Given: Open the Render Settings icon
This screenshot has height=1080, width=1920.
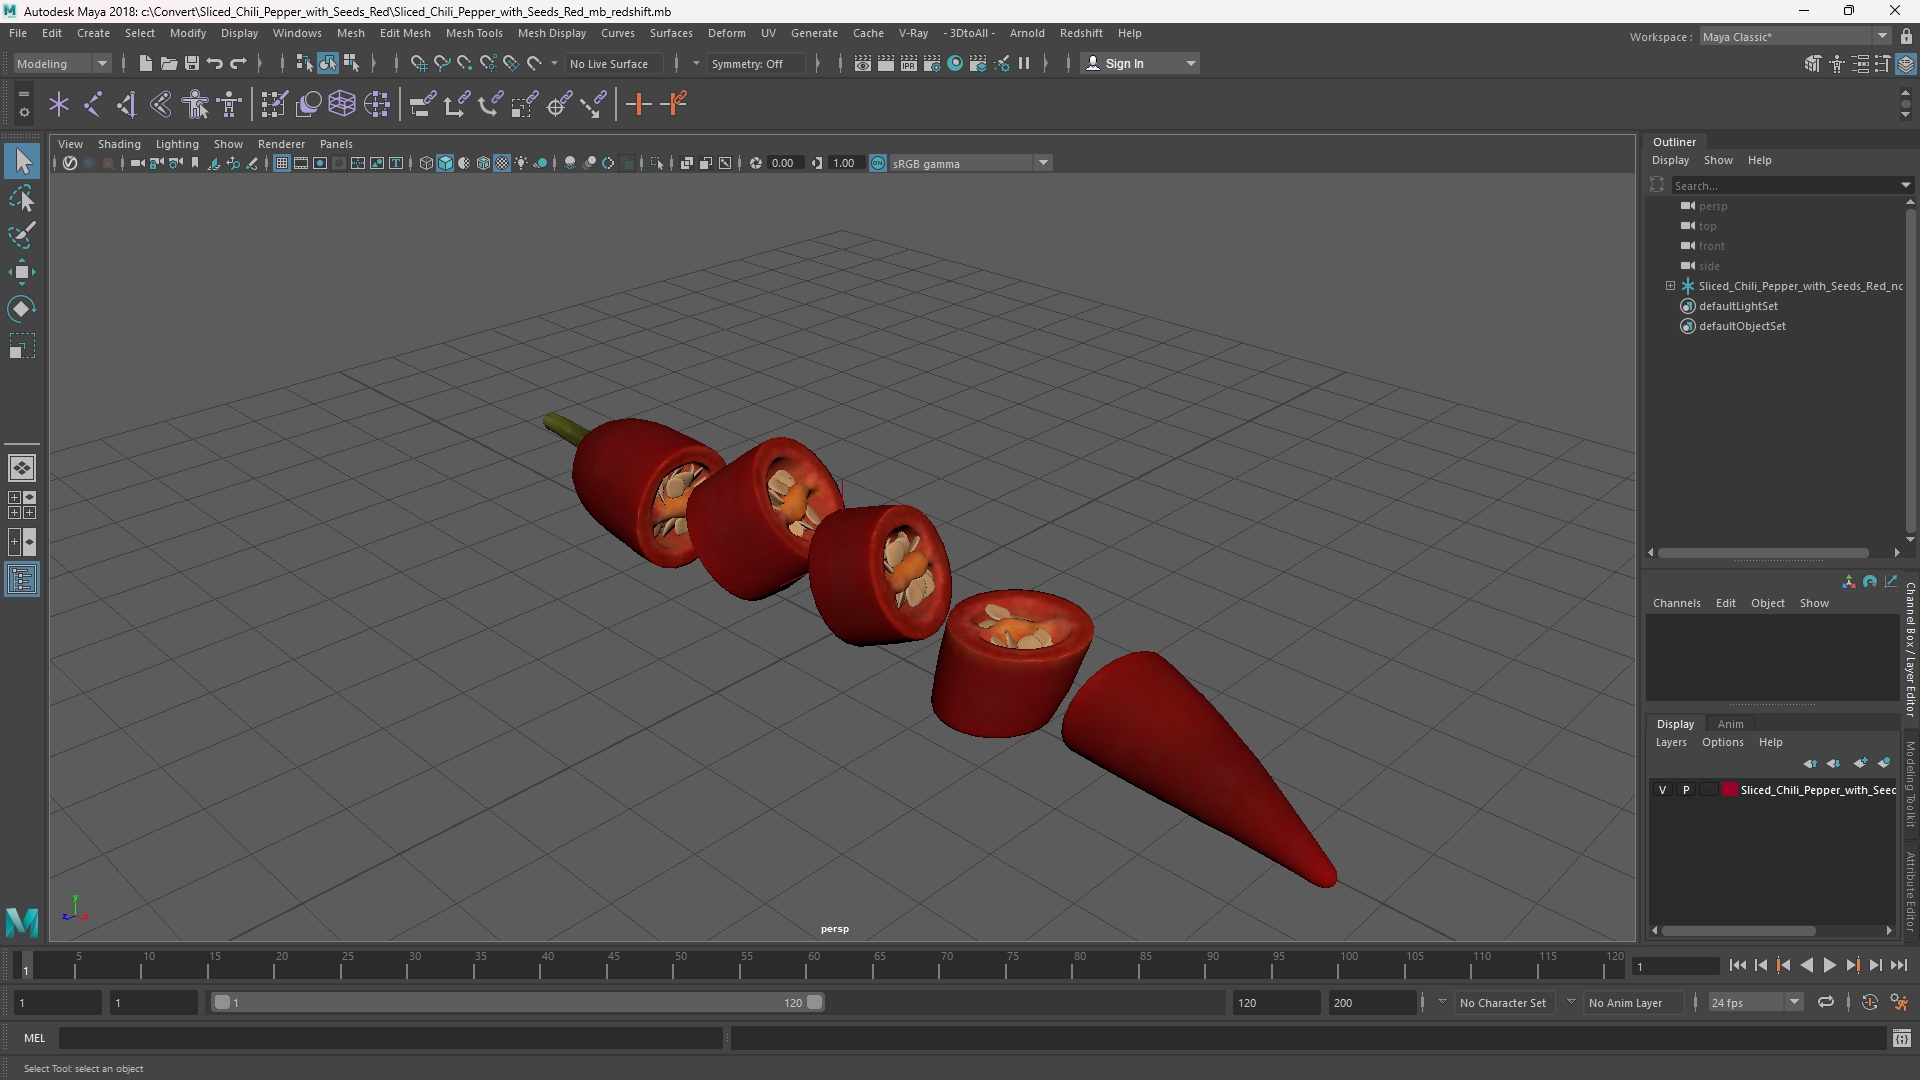Looking at the screenshot, I should 931,64.
